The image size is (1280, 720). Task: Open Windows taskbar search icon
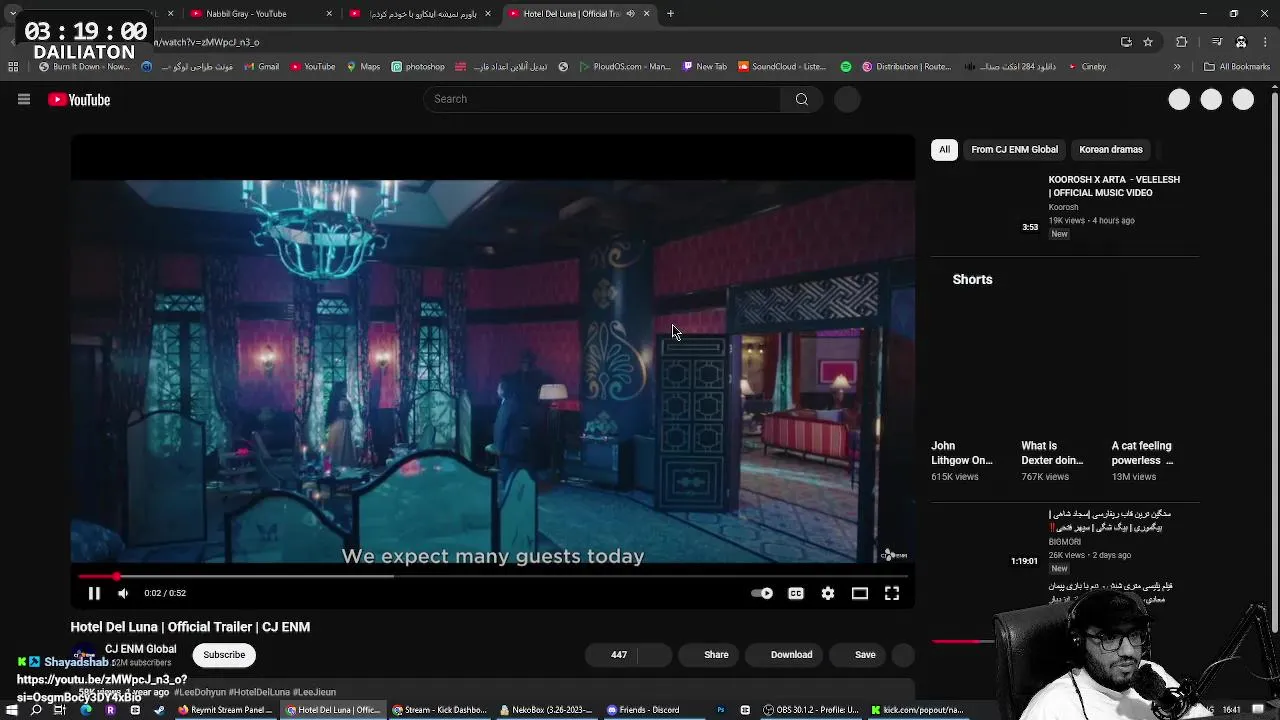[36, 710]
